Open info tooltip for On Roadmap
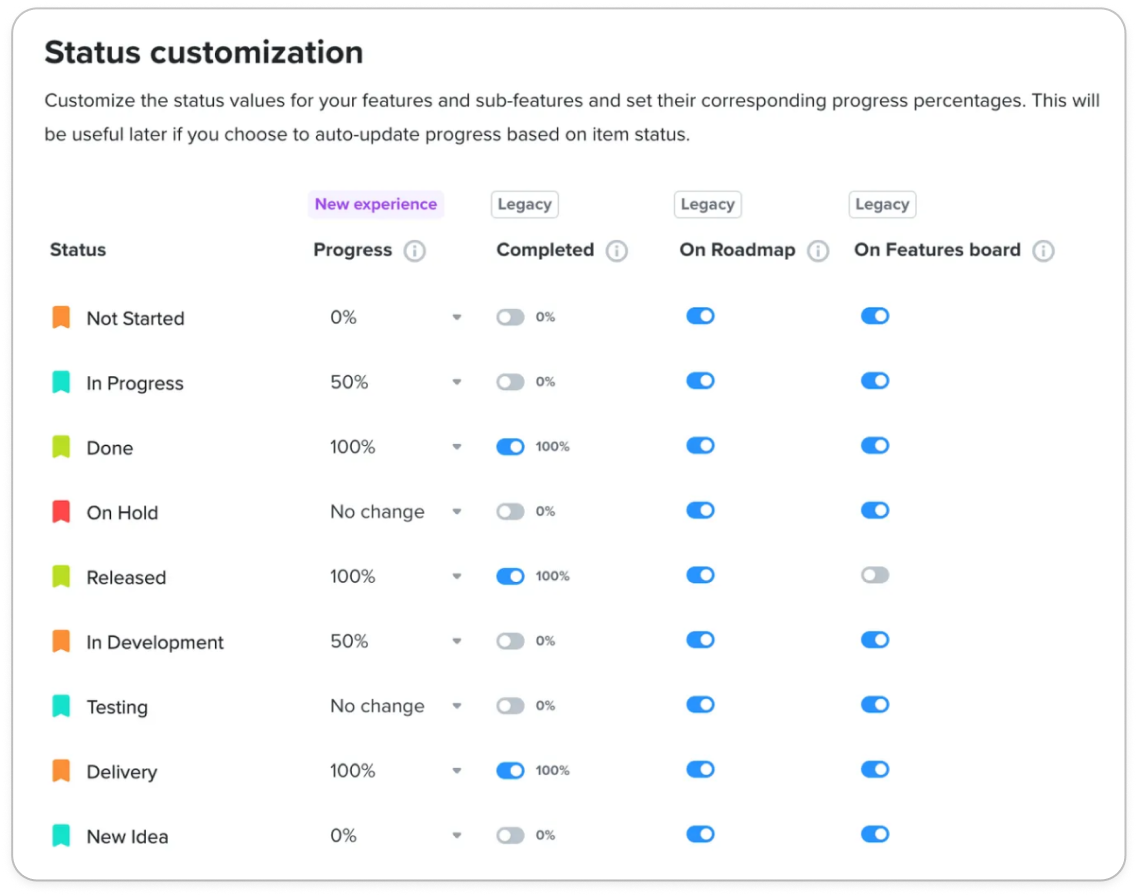 point(818,251)
